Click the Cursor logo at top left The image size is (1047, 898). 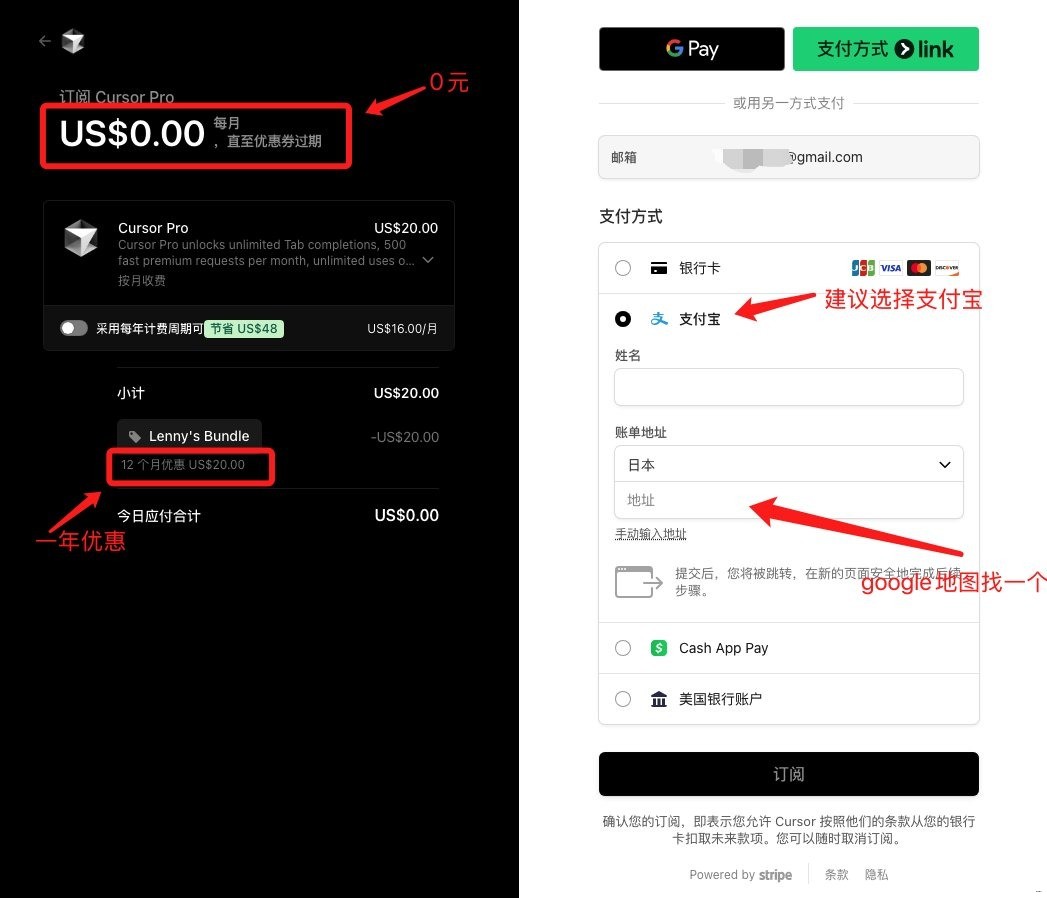73,41
